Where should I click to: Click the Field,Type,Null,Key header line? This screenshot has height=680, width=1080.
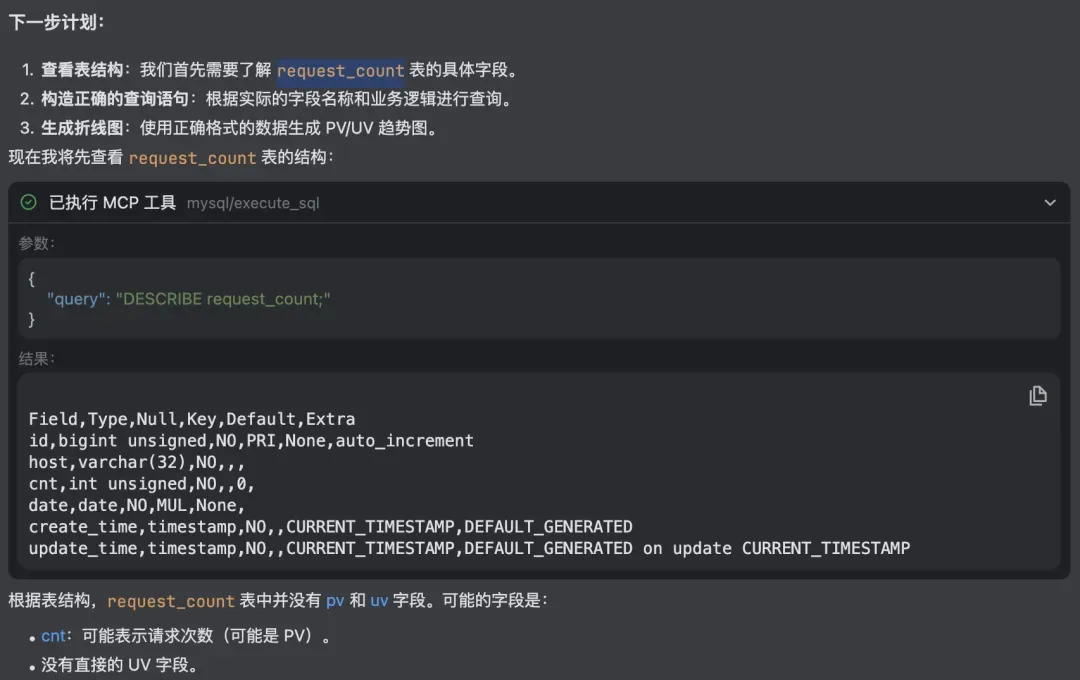(x=192, y=419)
